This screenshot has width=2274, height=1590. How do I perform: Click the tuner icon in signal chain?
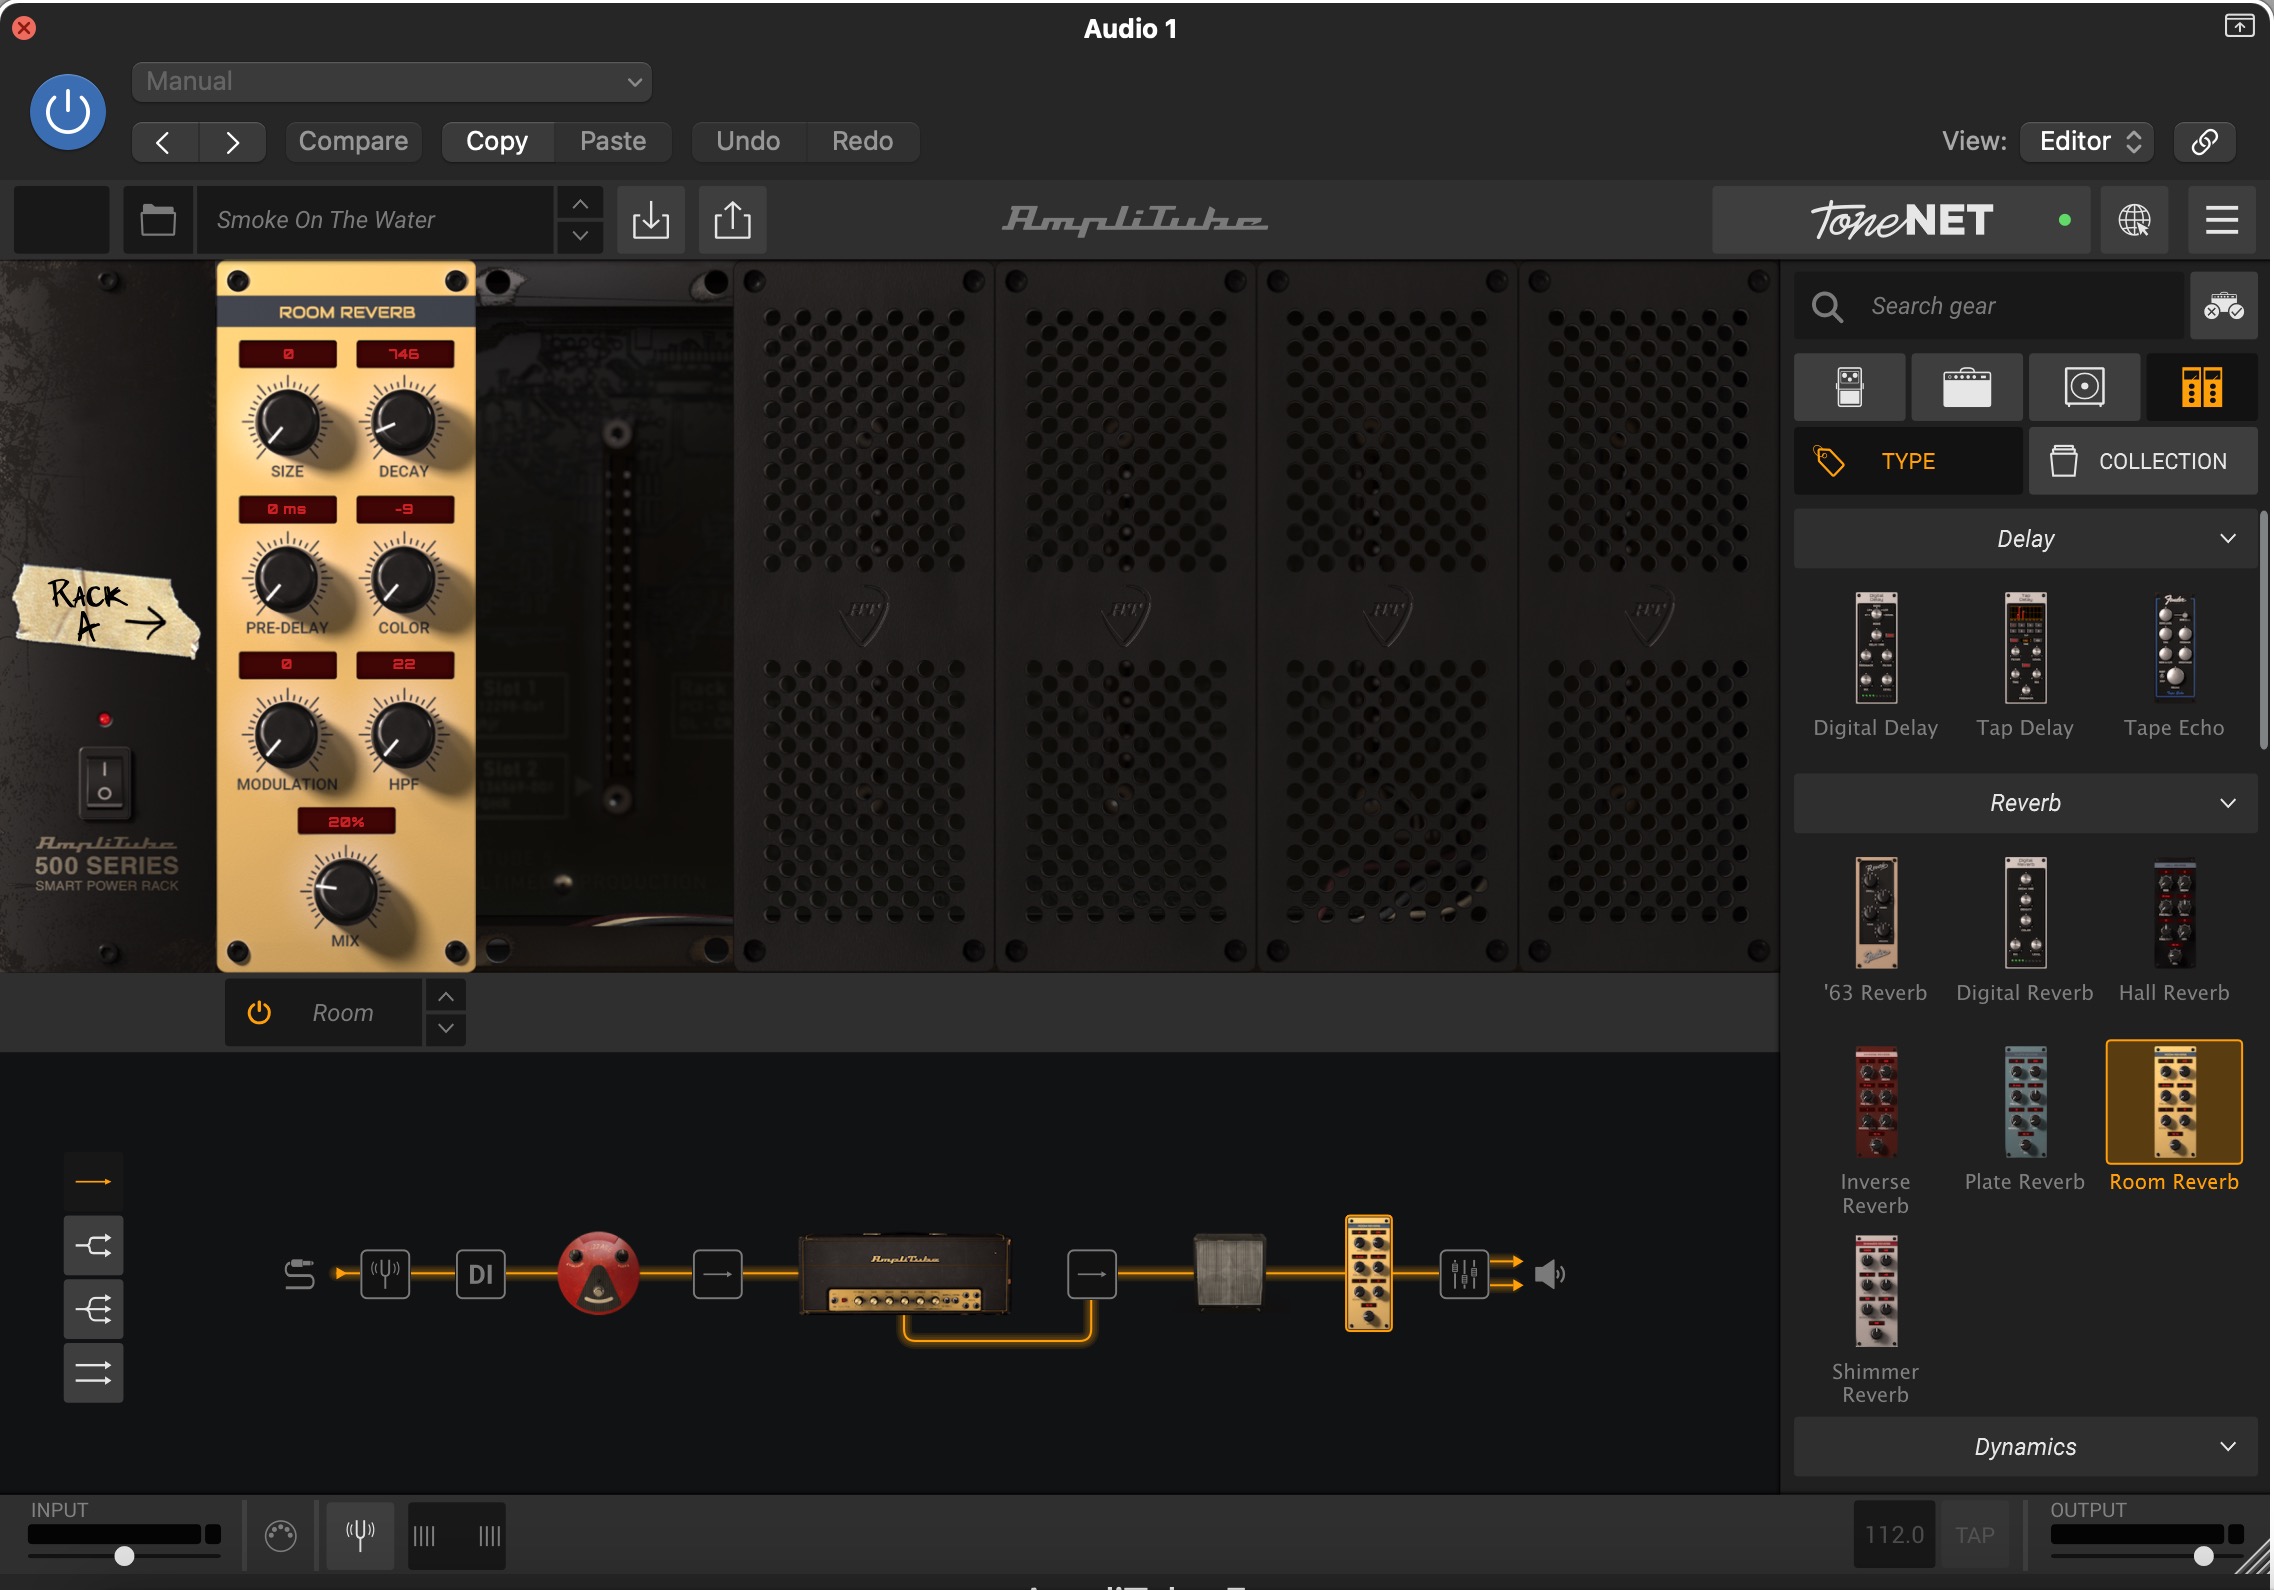coord(385,1273)
